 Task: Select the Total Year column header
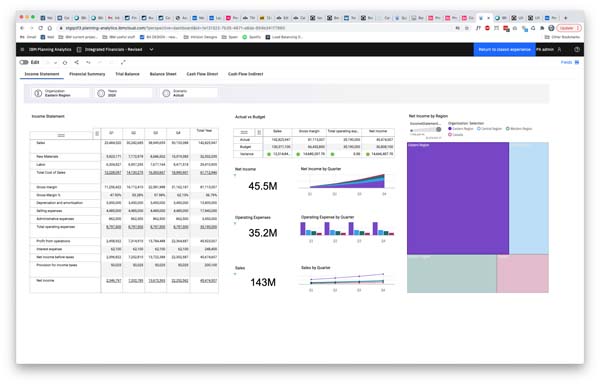click(x=204, y=131)
